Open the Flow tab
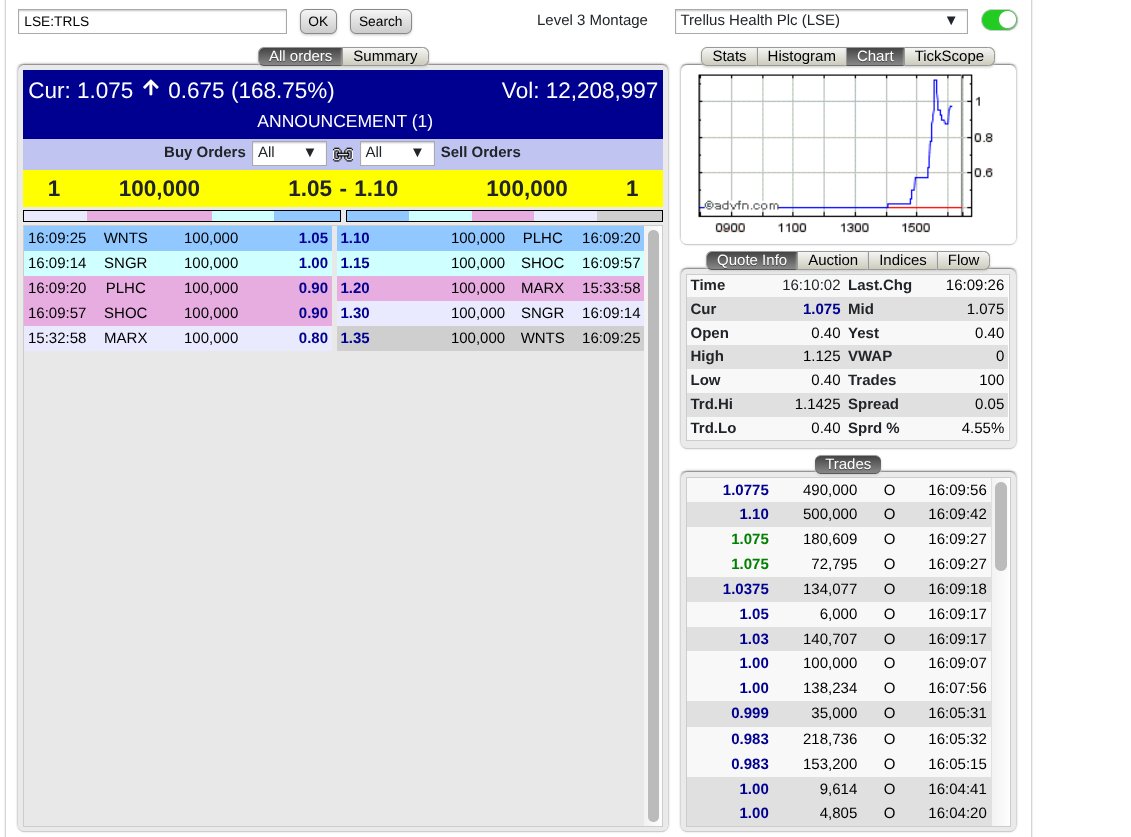Viewport: 1131px width, 837px height. [x=963, y=260]
